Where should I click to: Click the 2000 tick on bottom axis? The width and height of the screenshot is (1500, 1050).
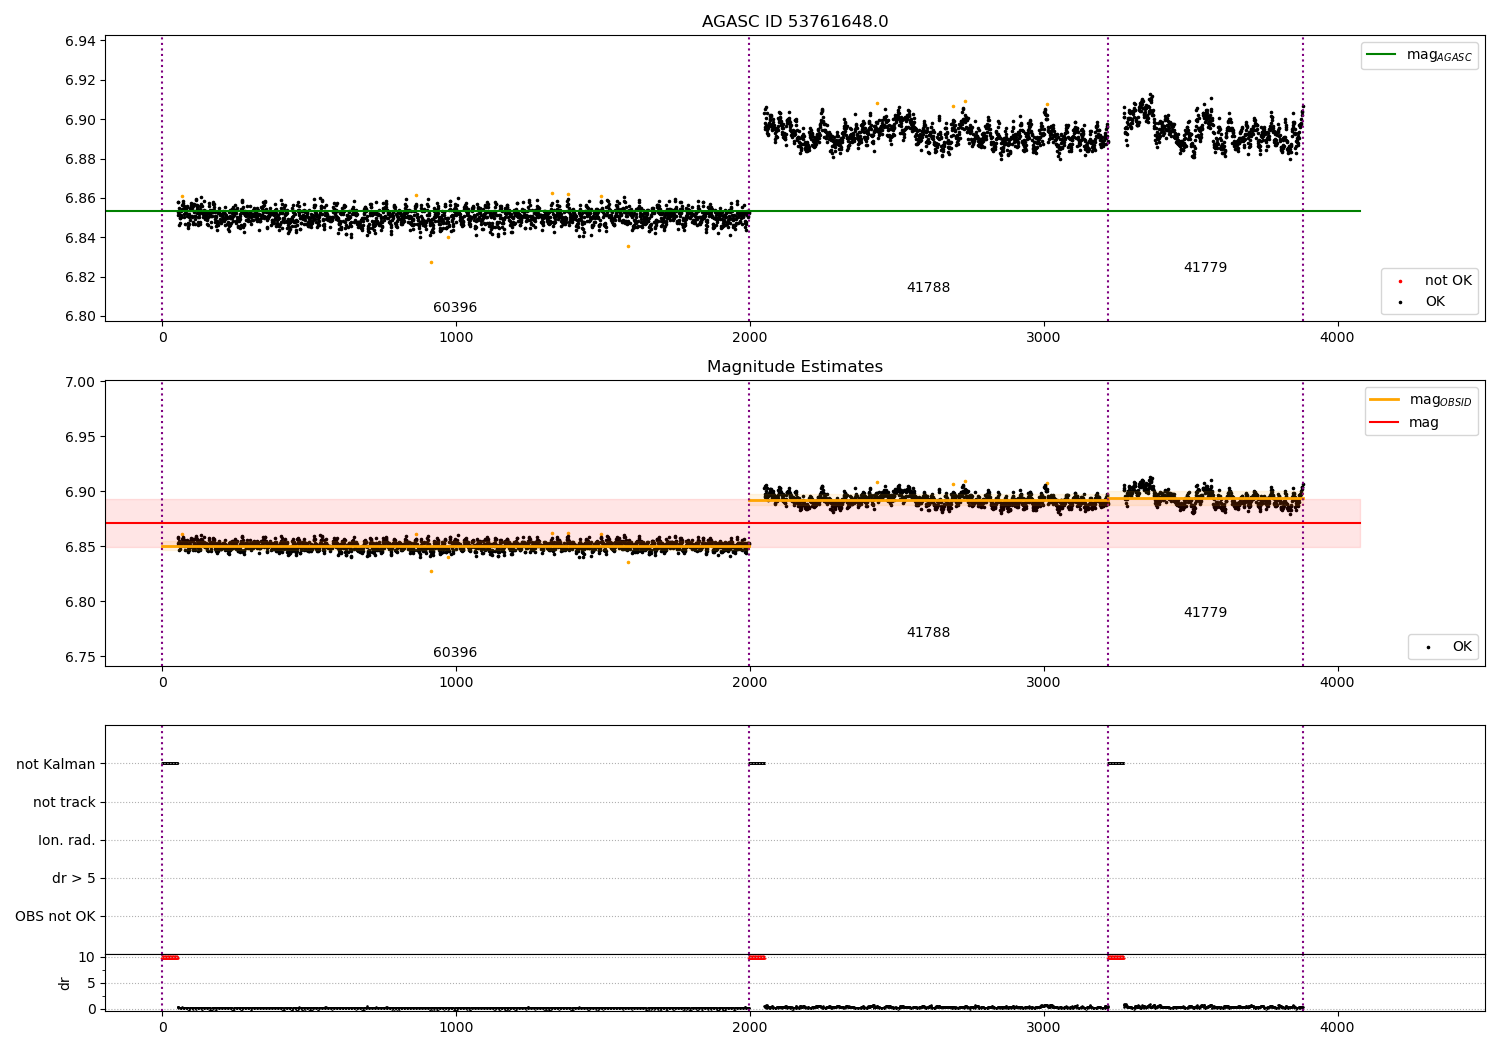(x=749, y=1027)
